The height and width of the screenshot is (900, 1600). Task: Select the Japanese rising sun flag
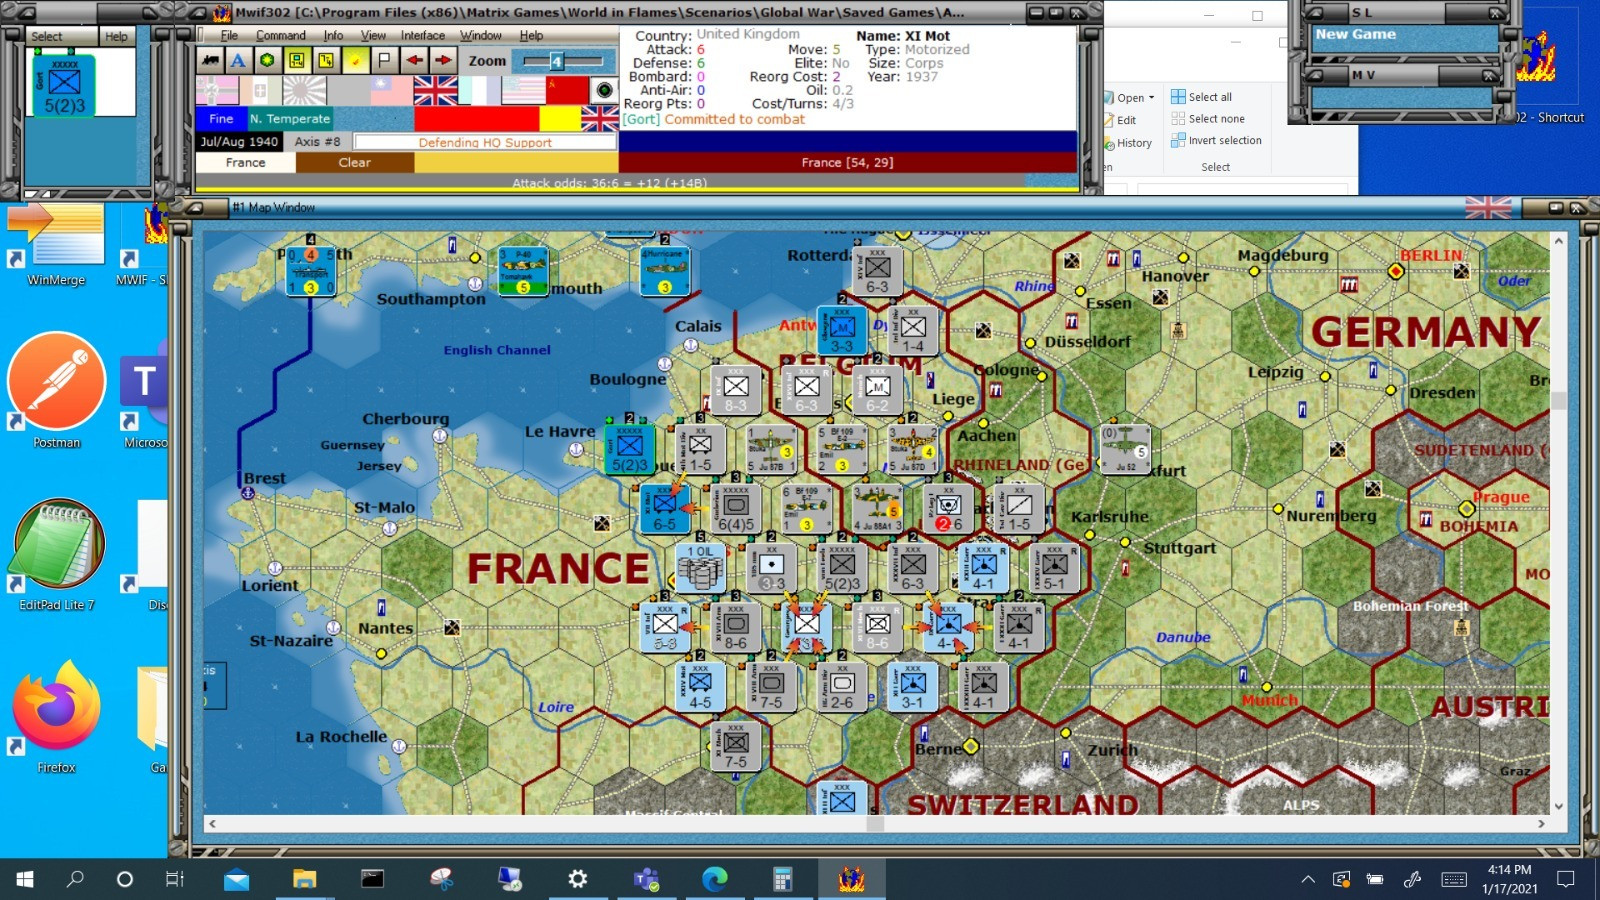click(304, 90)
